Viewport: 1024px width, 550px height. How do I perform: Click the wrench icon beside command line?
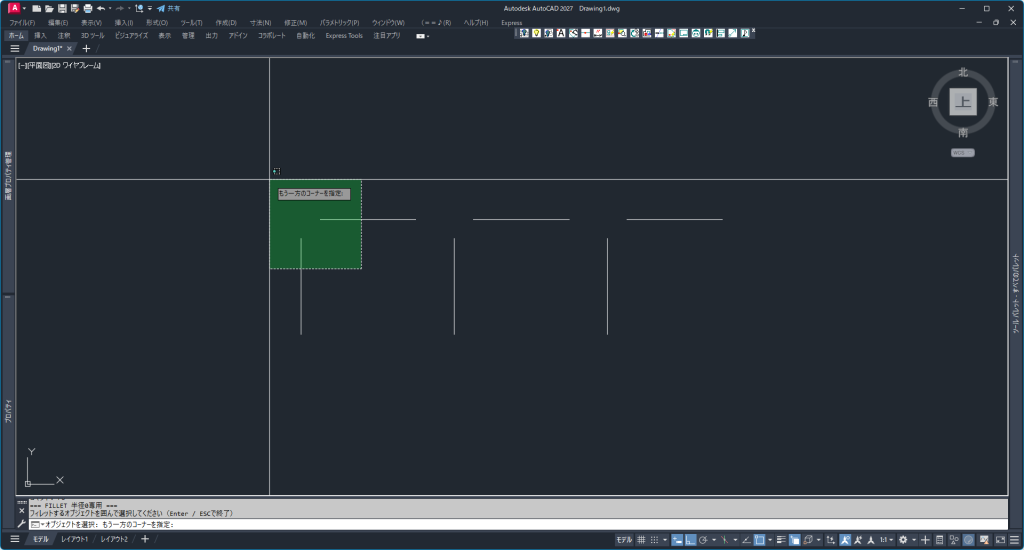coord(21,524)
